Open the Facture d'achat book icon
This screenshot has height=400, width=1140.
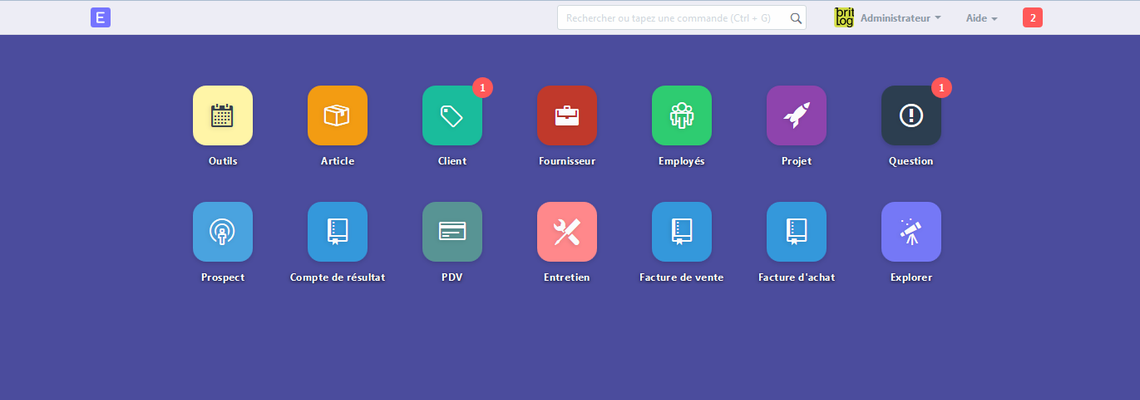pos(796,232)
